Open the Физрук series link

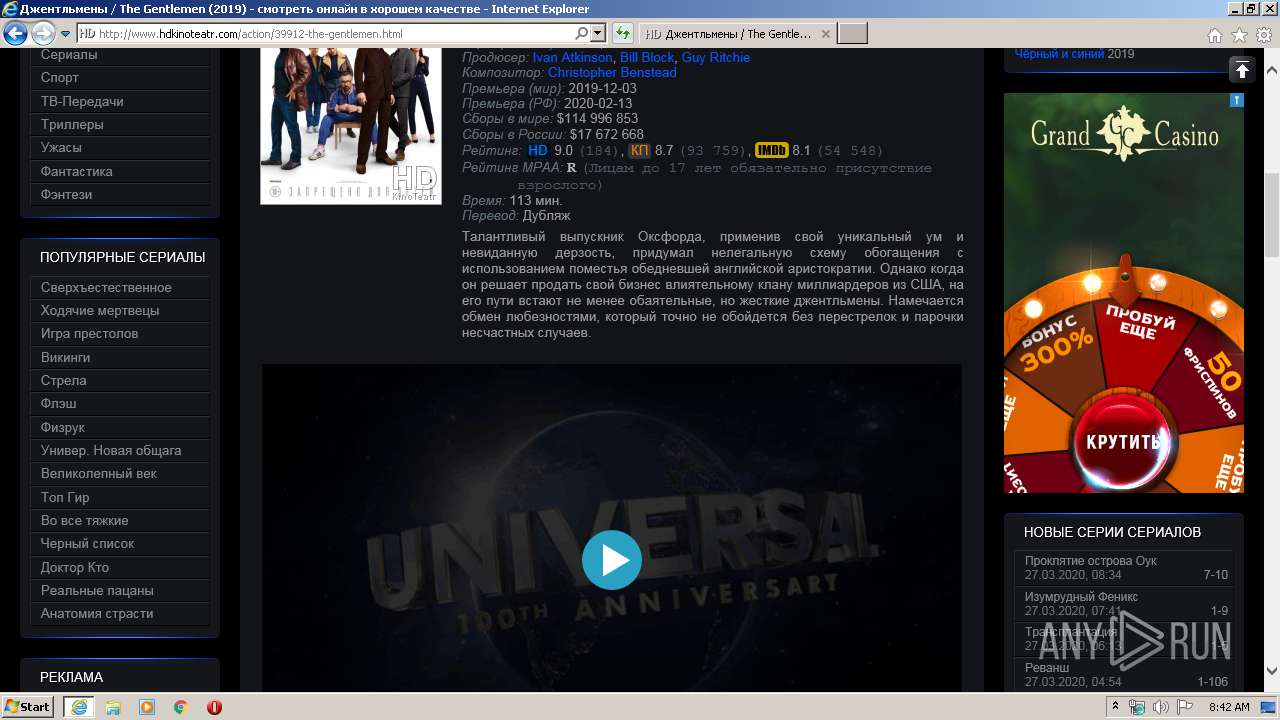120,427
